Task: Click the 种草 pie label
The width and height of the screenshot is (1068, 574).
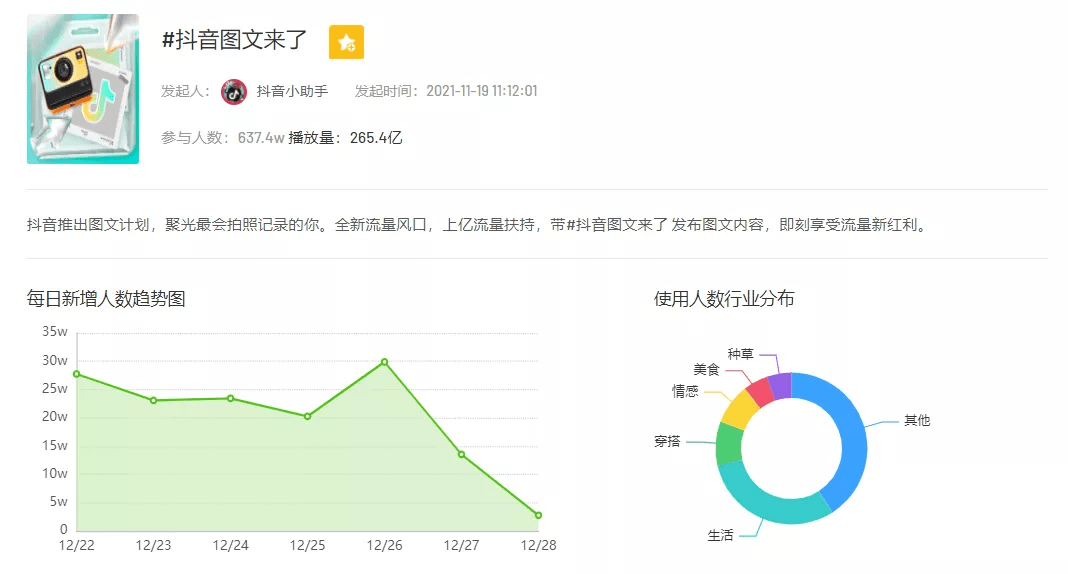Action: click(740, 354)
